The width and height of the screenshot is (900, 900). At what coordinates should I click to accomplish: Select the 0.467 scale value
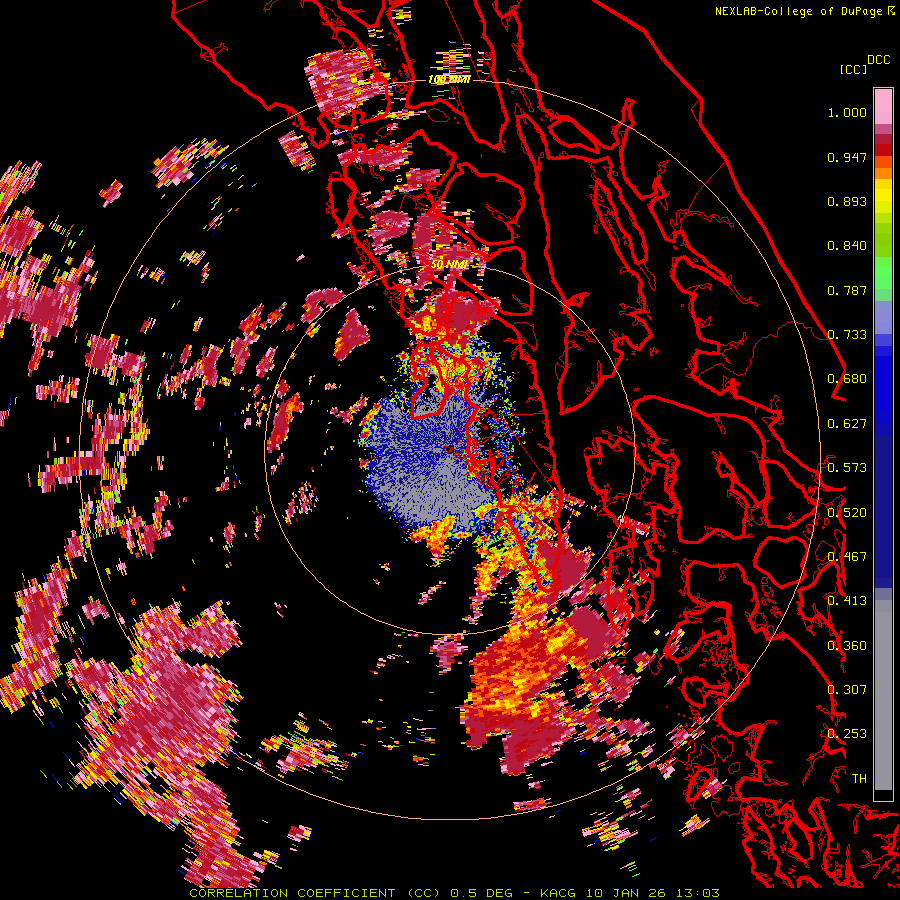[x=847, y=557]
